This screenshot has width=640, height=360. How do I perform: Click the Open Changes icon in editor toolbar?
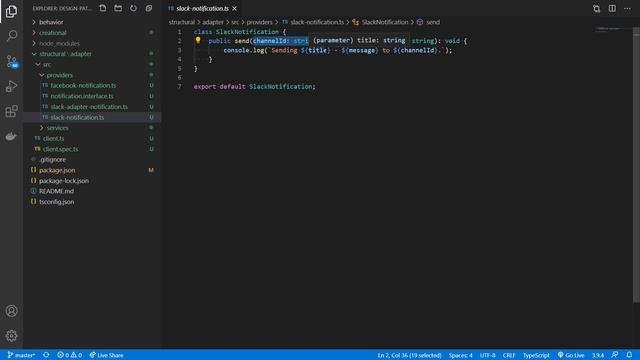click(x=596, y=9)
